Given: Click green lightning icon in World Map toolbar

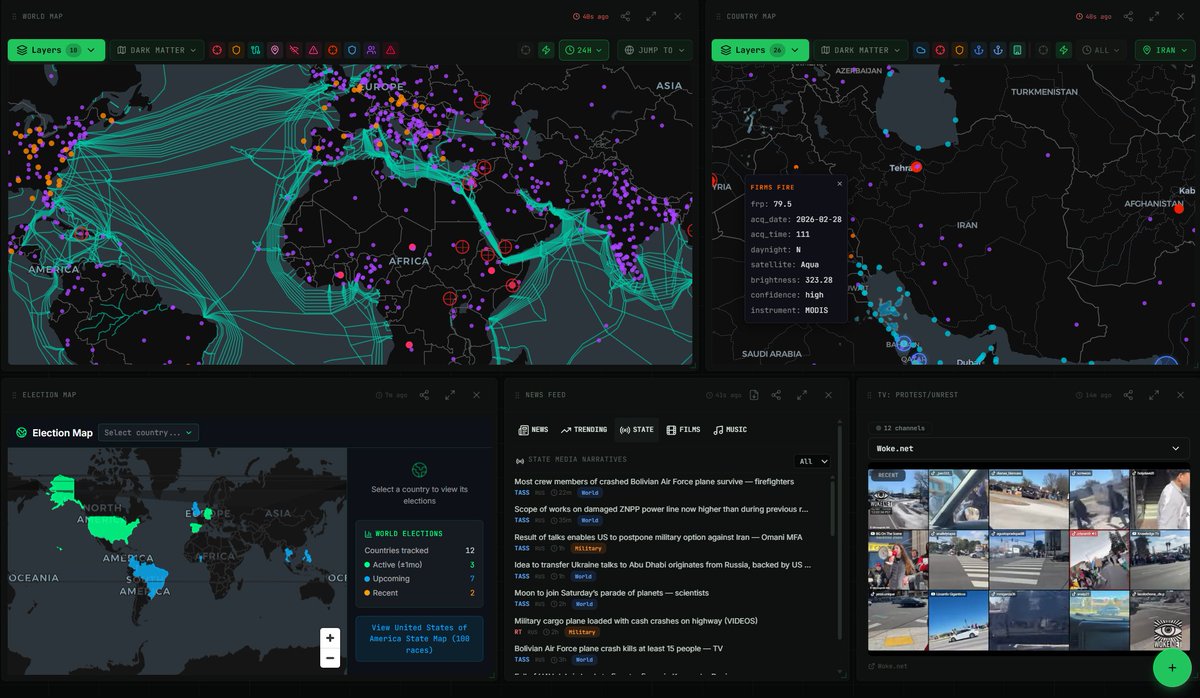Looking at the screenshot, I should [x=545, y=50].
